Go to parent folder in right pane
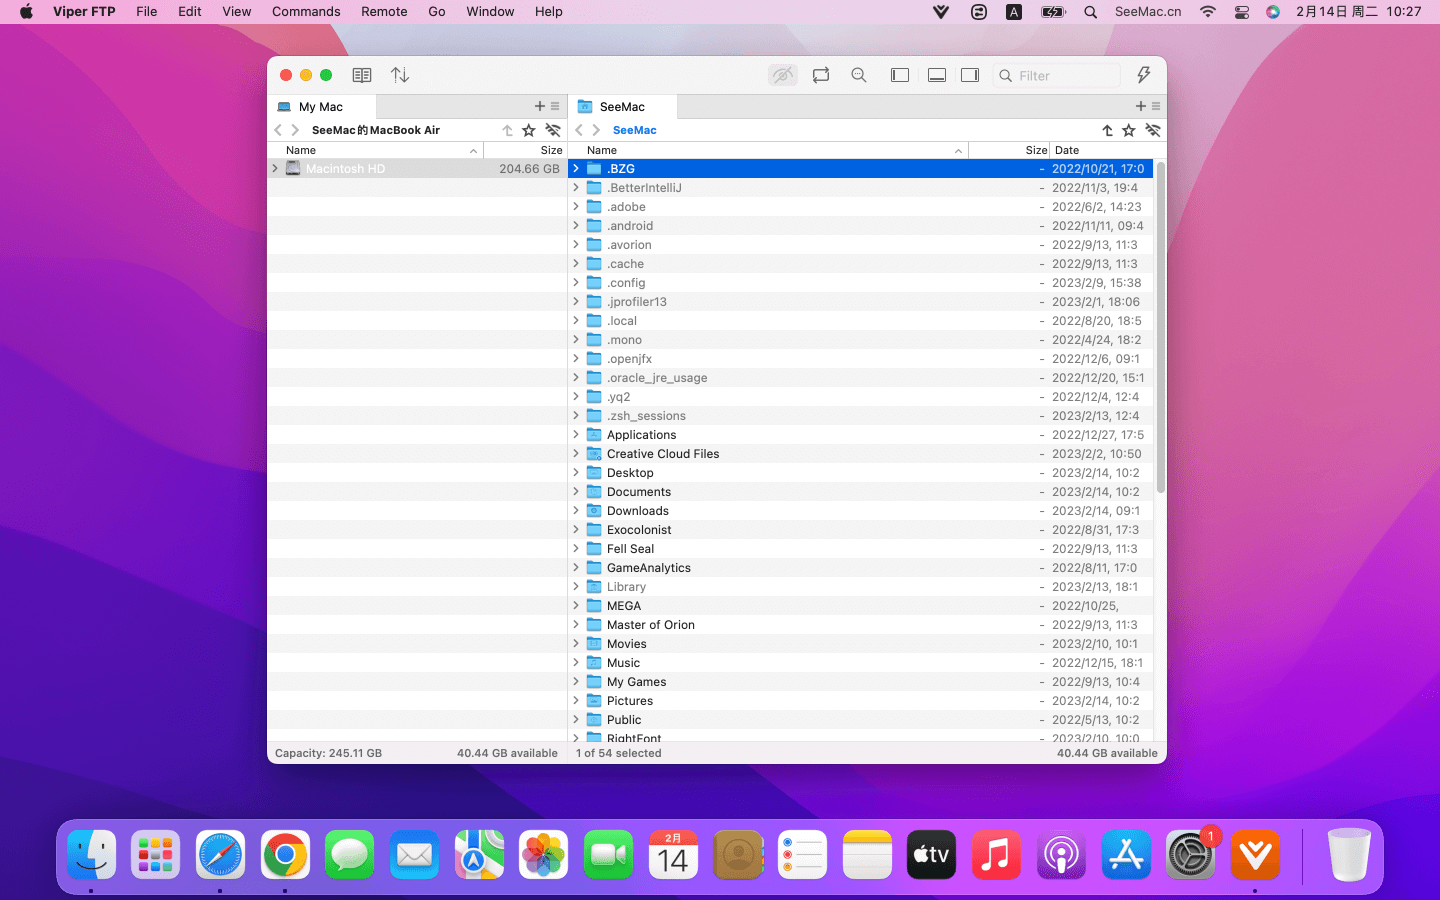The width and height of the screenshot is (1440, 900). pos(1107,130)
